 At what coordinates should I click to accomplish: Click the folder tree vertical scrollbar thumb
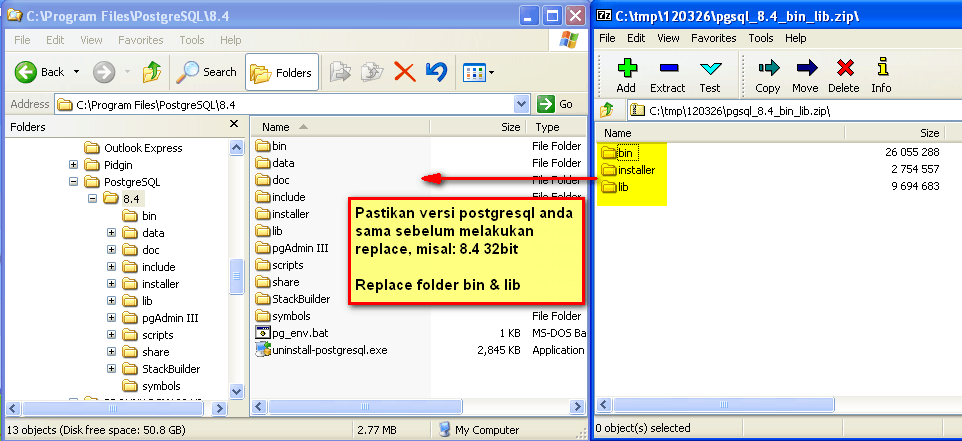coord(237,277)
